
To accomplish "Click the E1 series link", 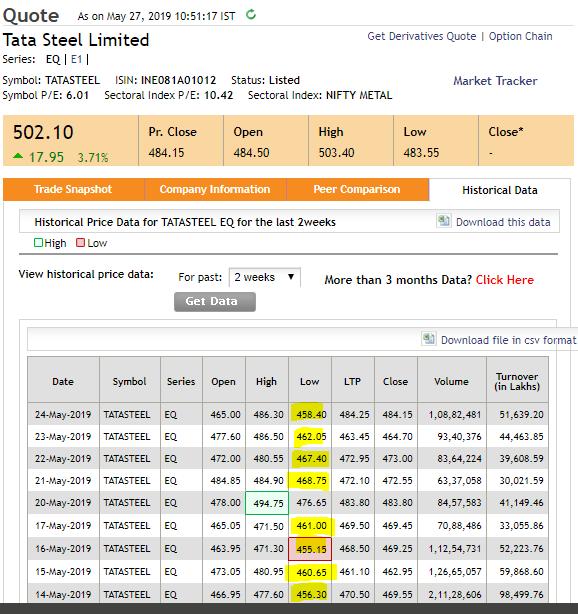I will click(x=76, y=60).
